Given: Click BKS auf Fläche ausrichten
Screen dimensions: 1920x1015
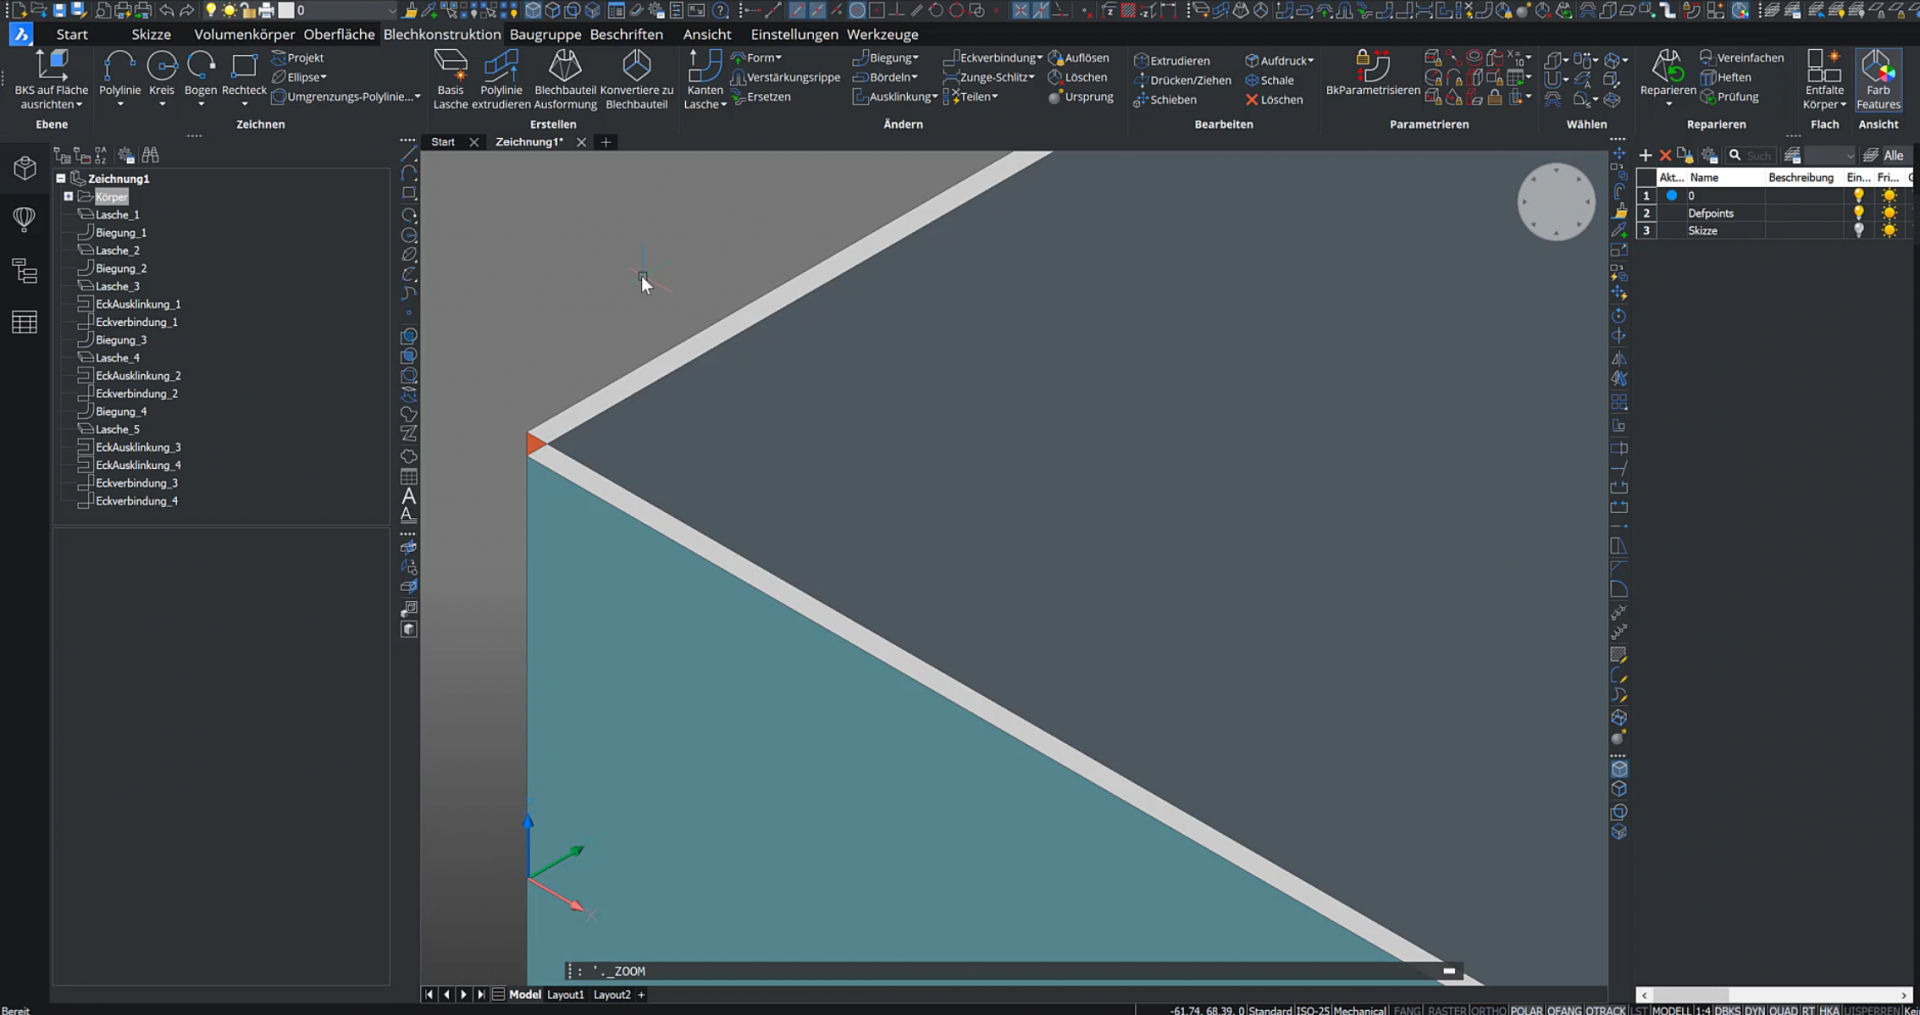Looking at the screenshot, I should coord(51,79).
